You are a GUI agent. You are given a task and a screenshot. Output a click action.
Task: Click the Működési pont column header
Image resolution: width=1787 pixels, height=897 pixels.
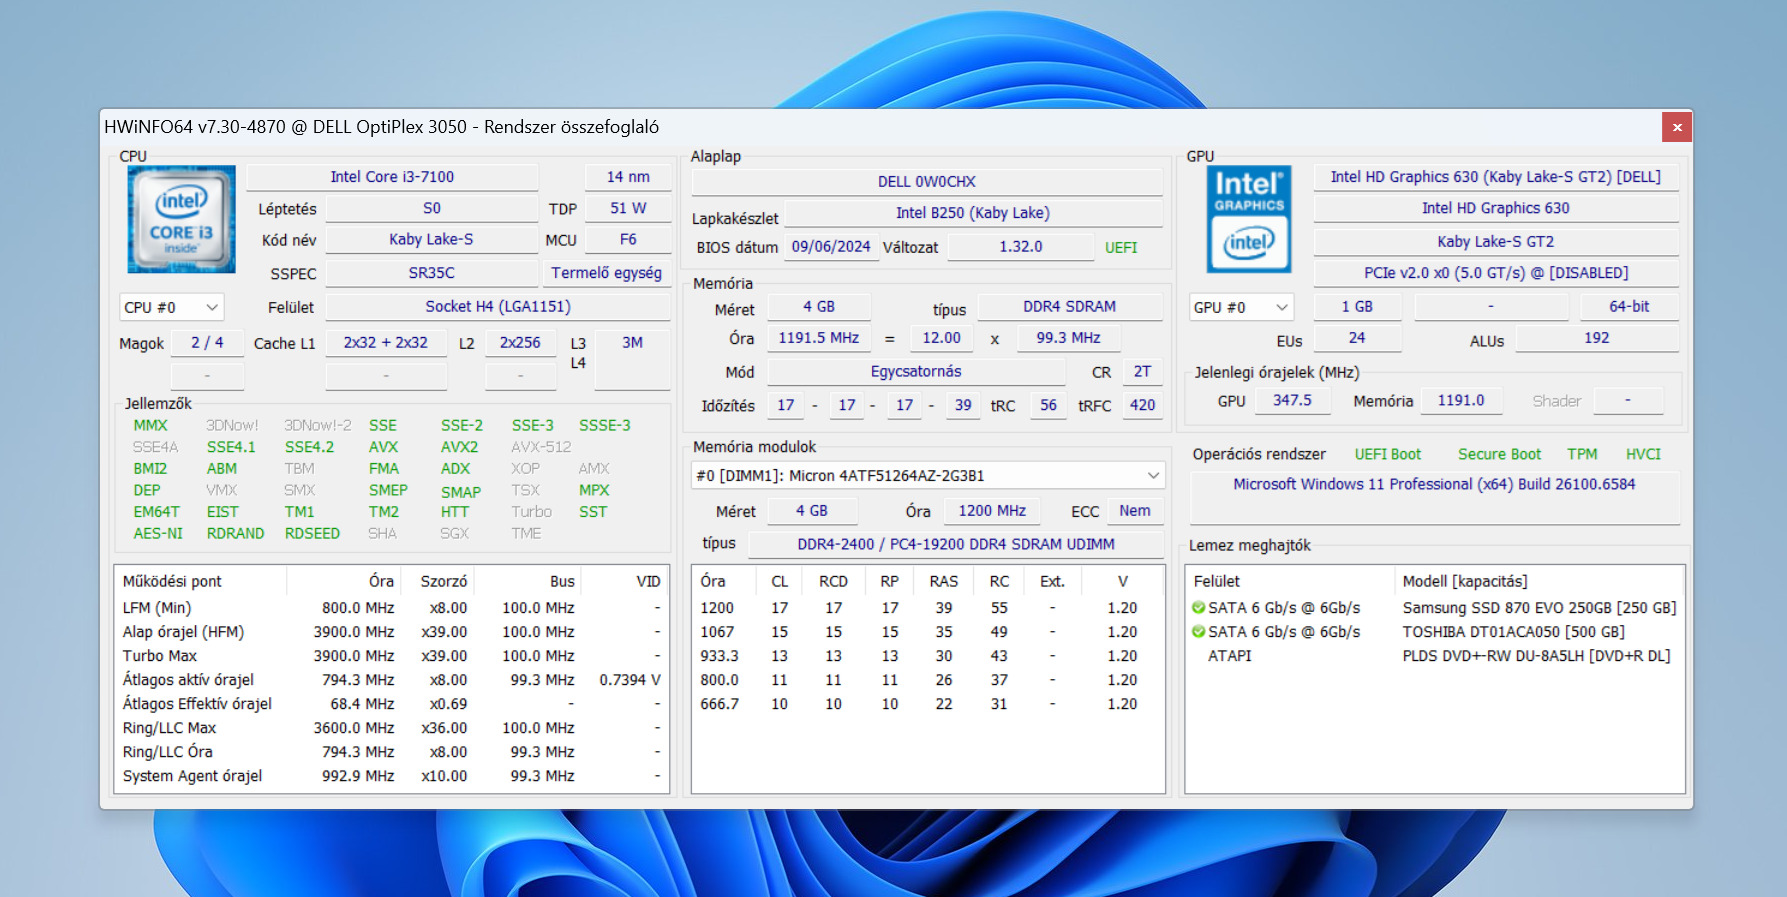pos(172,582)
